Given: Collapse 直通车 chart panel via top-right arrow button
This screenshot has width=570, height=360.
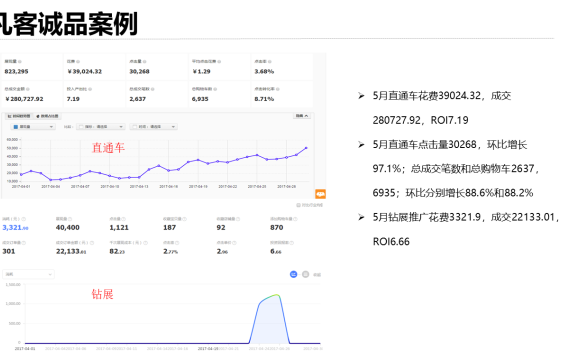Looking at the screenshot, I should tap(302, 116).
